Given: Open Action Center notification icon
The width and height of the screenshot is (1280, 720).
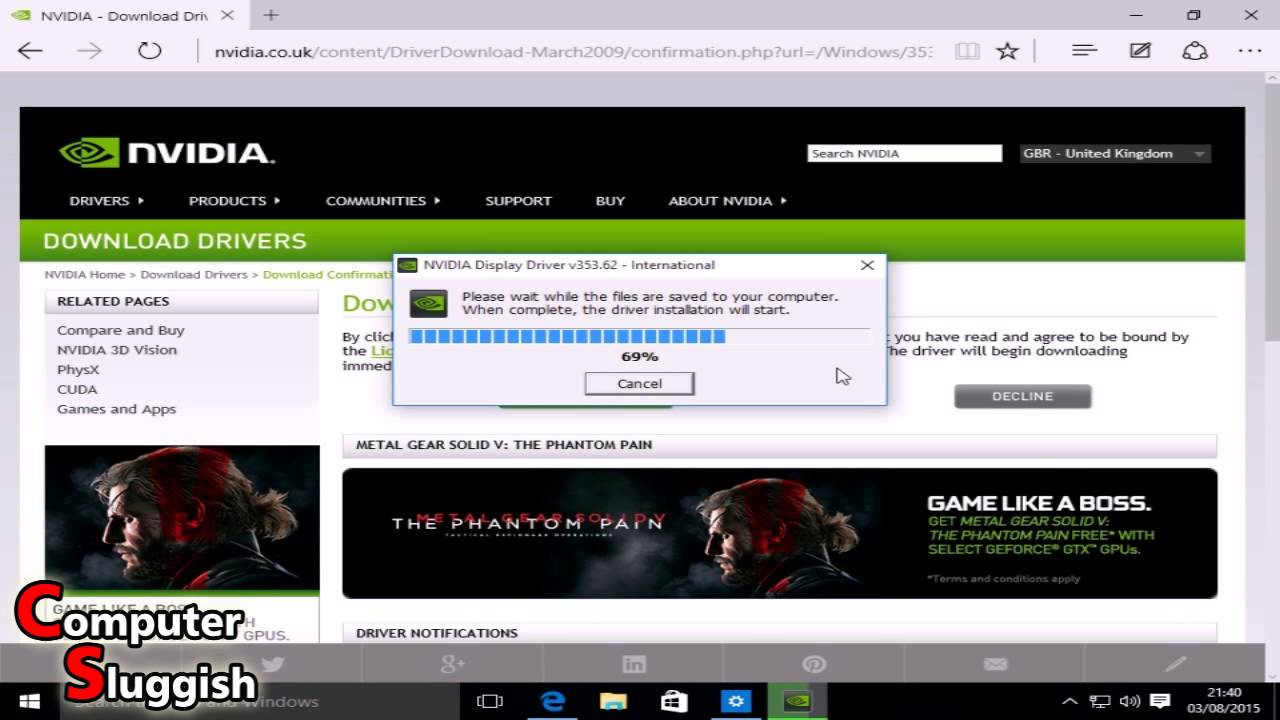Looking at the screenshot, I should 1160,702.
